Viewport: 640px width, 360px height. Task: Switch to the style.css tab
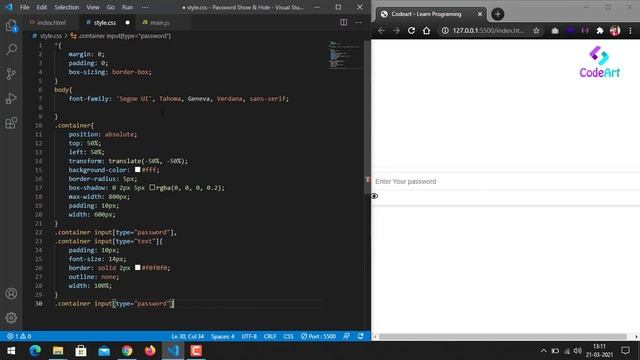coord(105,22)
